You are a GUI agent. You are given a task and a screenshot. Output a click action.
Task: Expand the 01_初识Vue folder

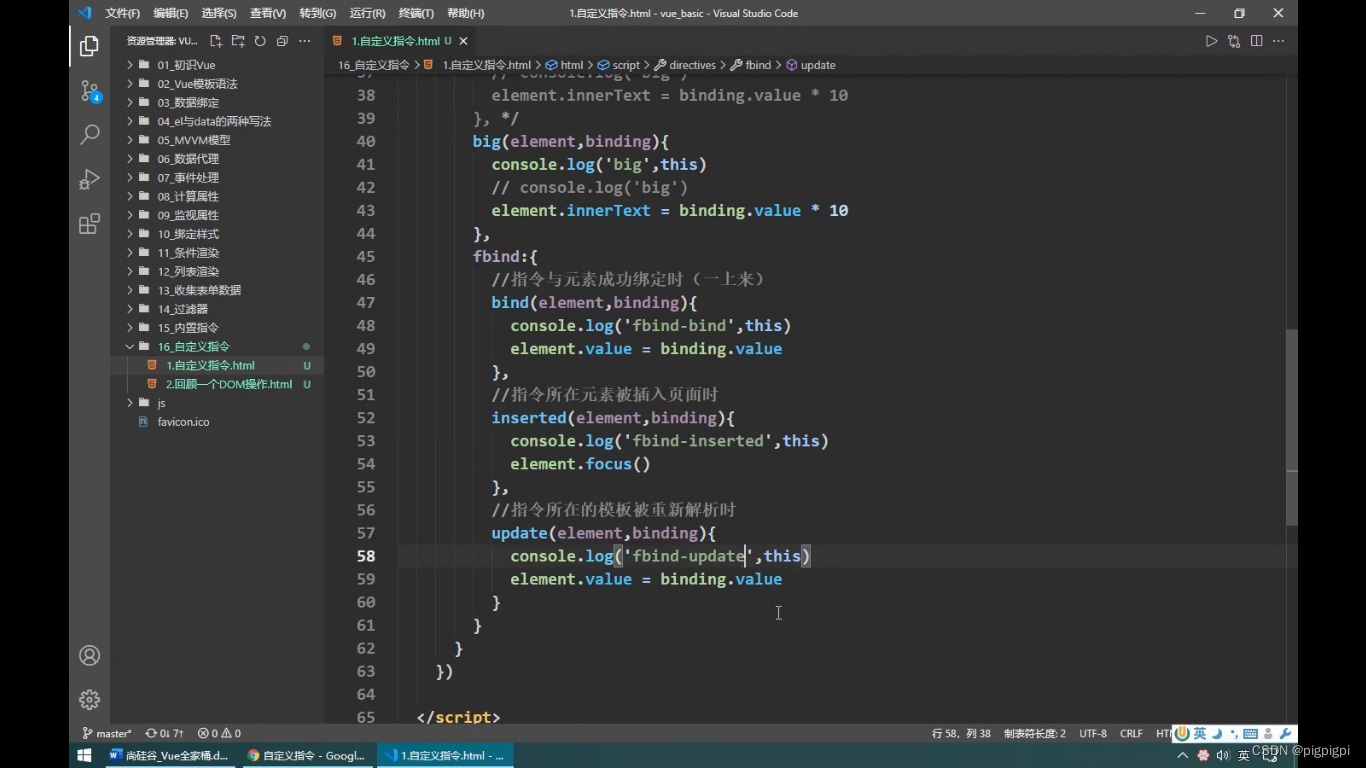217,65
